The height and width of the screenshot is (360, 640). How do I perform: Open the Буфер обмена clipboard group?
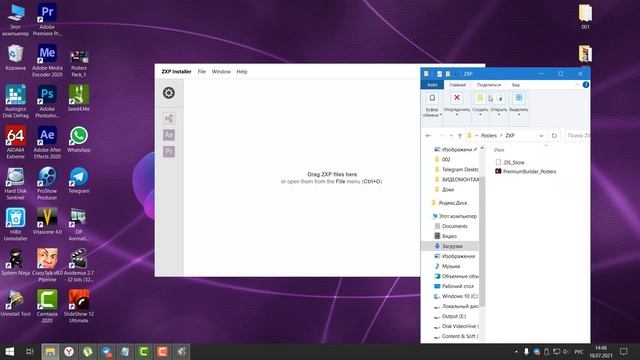pos(432,104)
